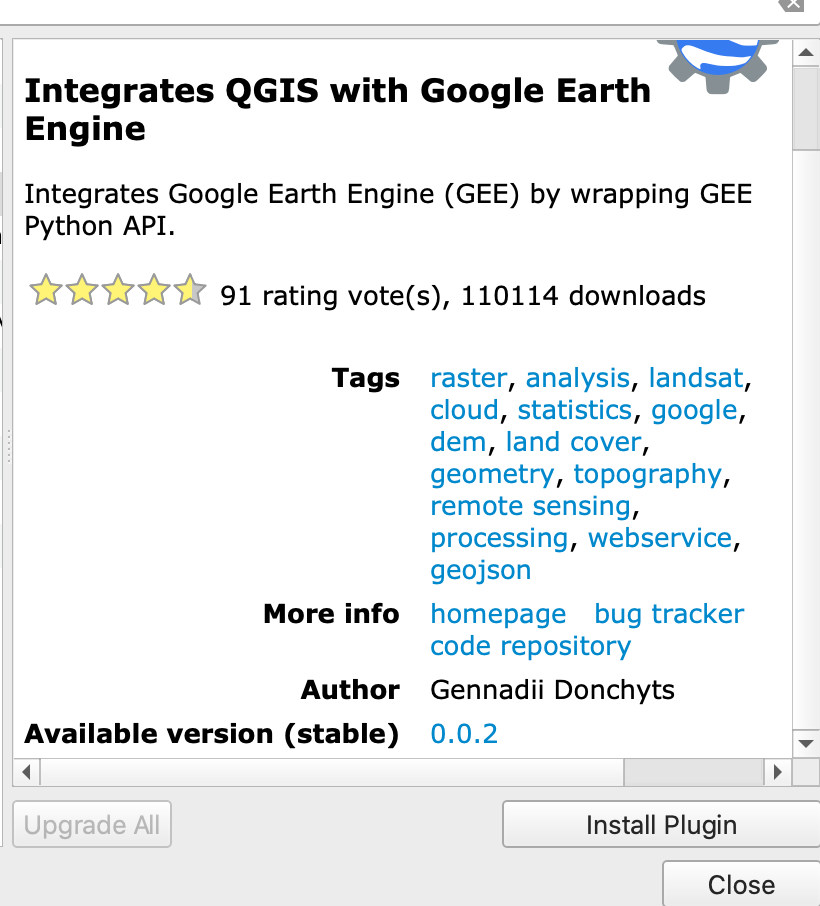
Task: Open the topography tag link
Action: point(647,474)
